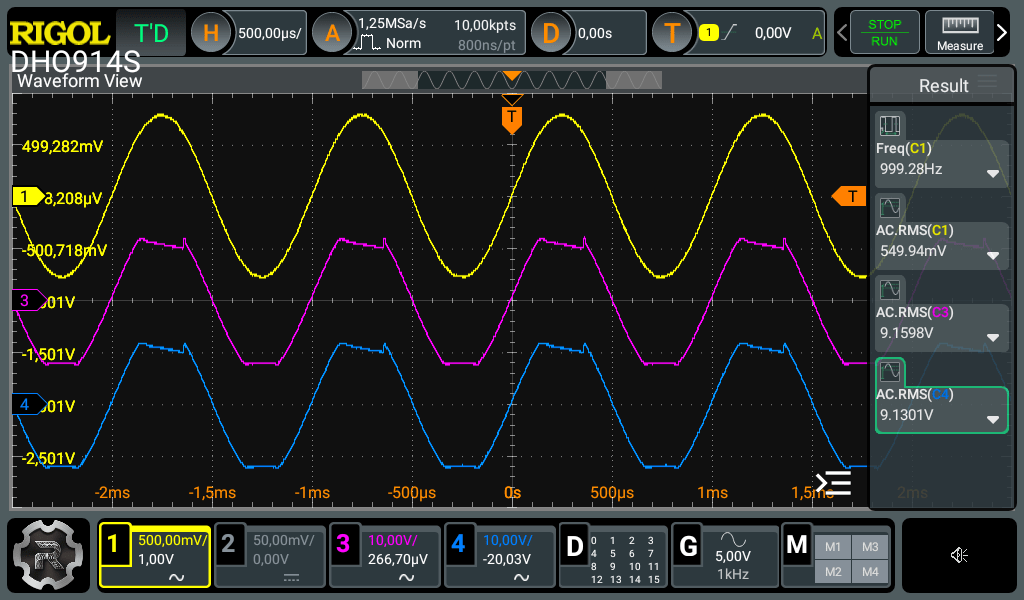
Task: Open the multi-window list icon
Action: tap(834, 483)
